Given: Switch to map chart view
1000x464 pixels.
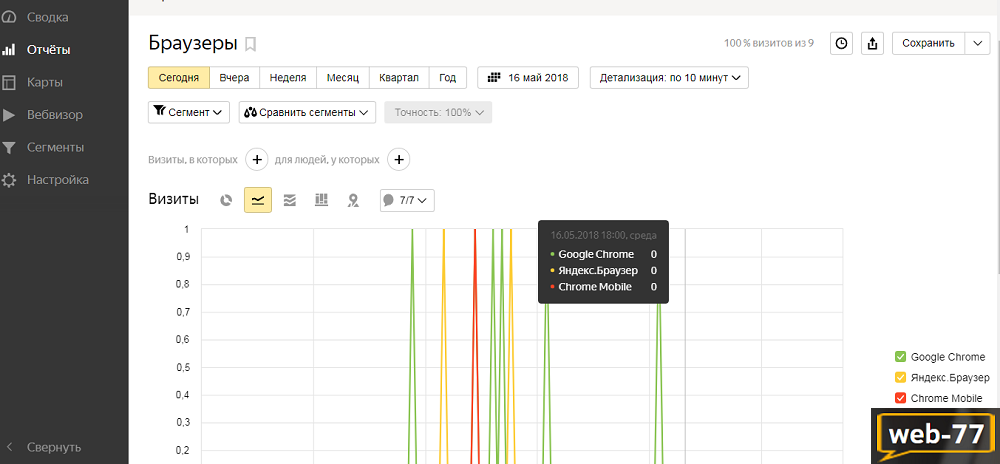Looking at the screenshot, I should (x=353, y=200).
